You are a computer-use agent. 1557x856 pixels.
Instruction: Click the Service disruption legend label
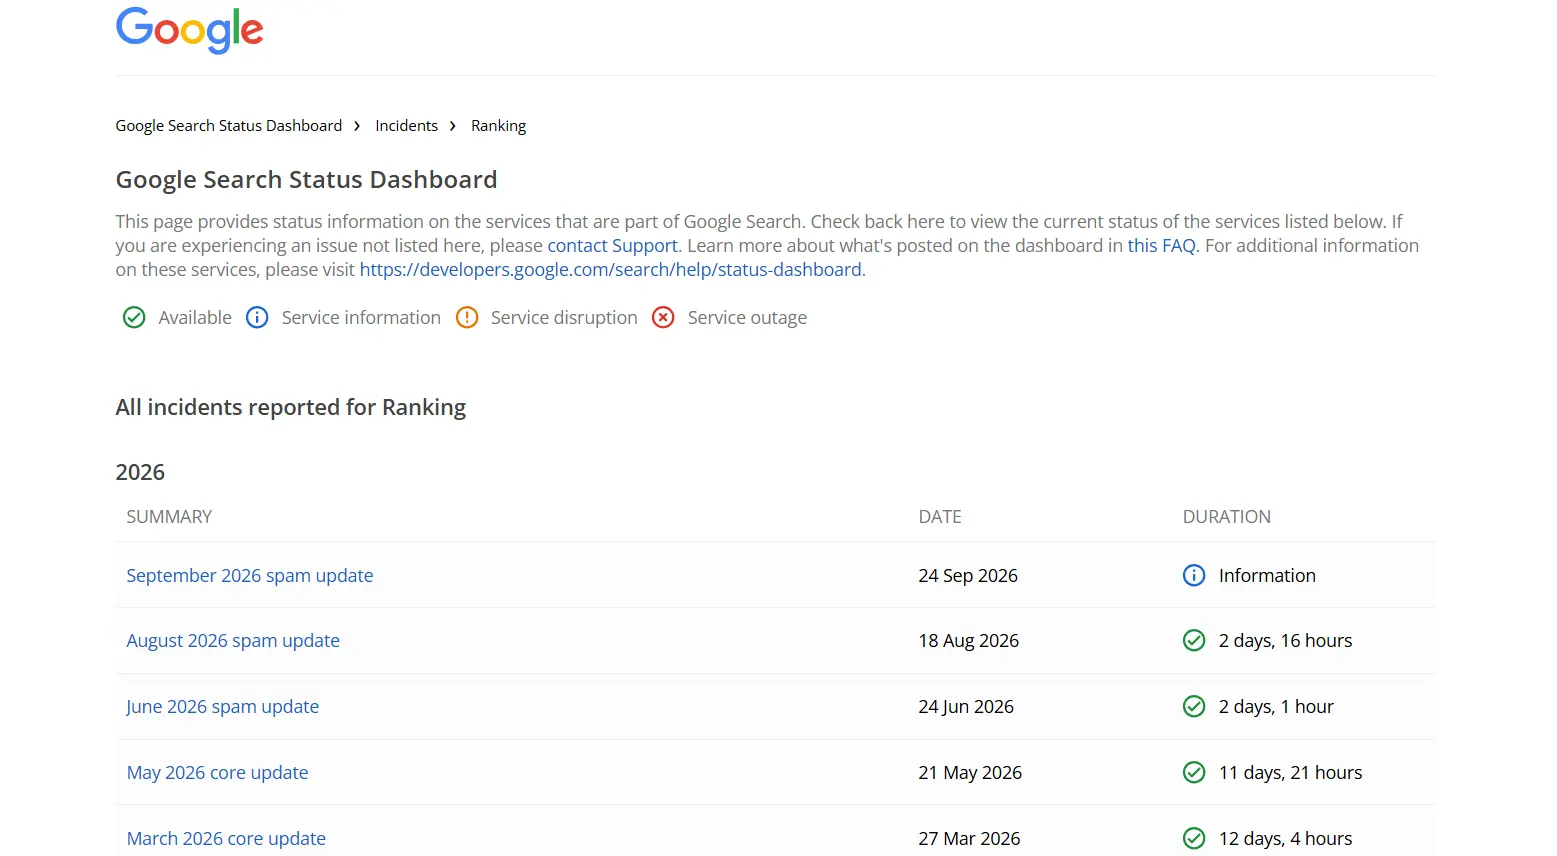pyautogui.click(x=564, y=318)
